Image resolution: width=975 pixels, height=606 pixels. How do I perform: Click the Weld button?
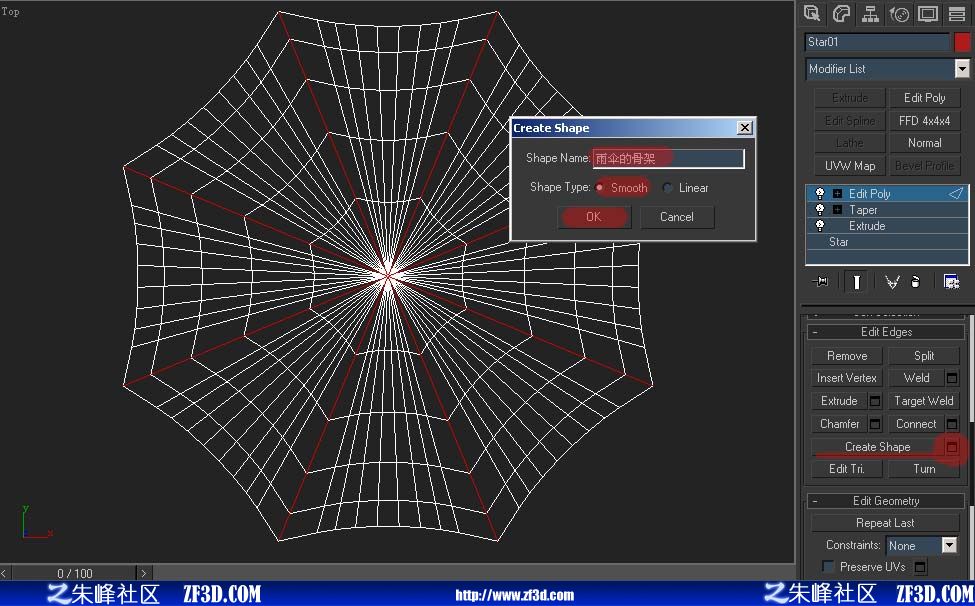[x=917, y=378]
